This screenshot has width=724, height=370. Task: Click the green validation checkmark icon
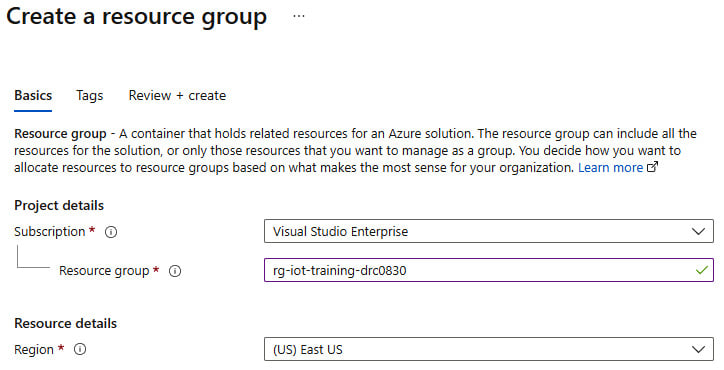[701, 270]
